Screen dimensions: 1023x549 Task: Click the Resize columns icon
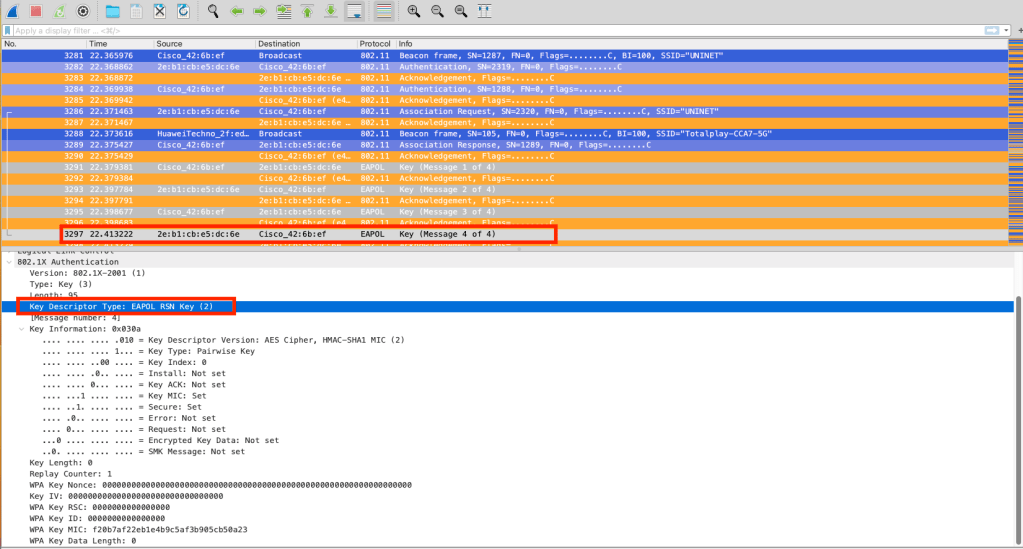click(x=485, y=11)
